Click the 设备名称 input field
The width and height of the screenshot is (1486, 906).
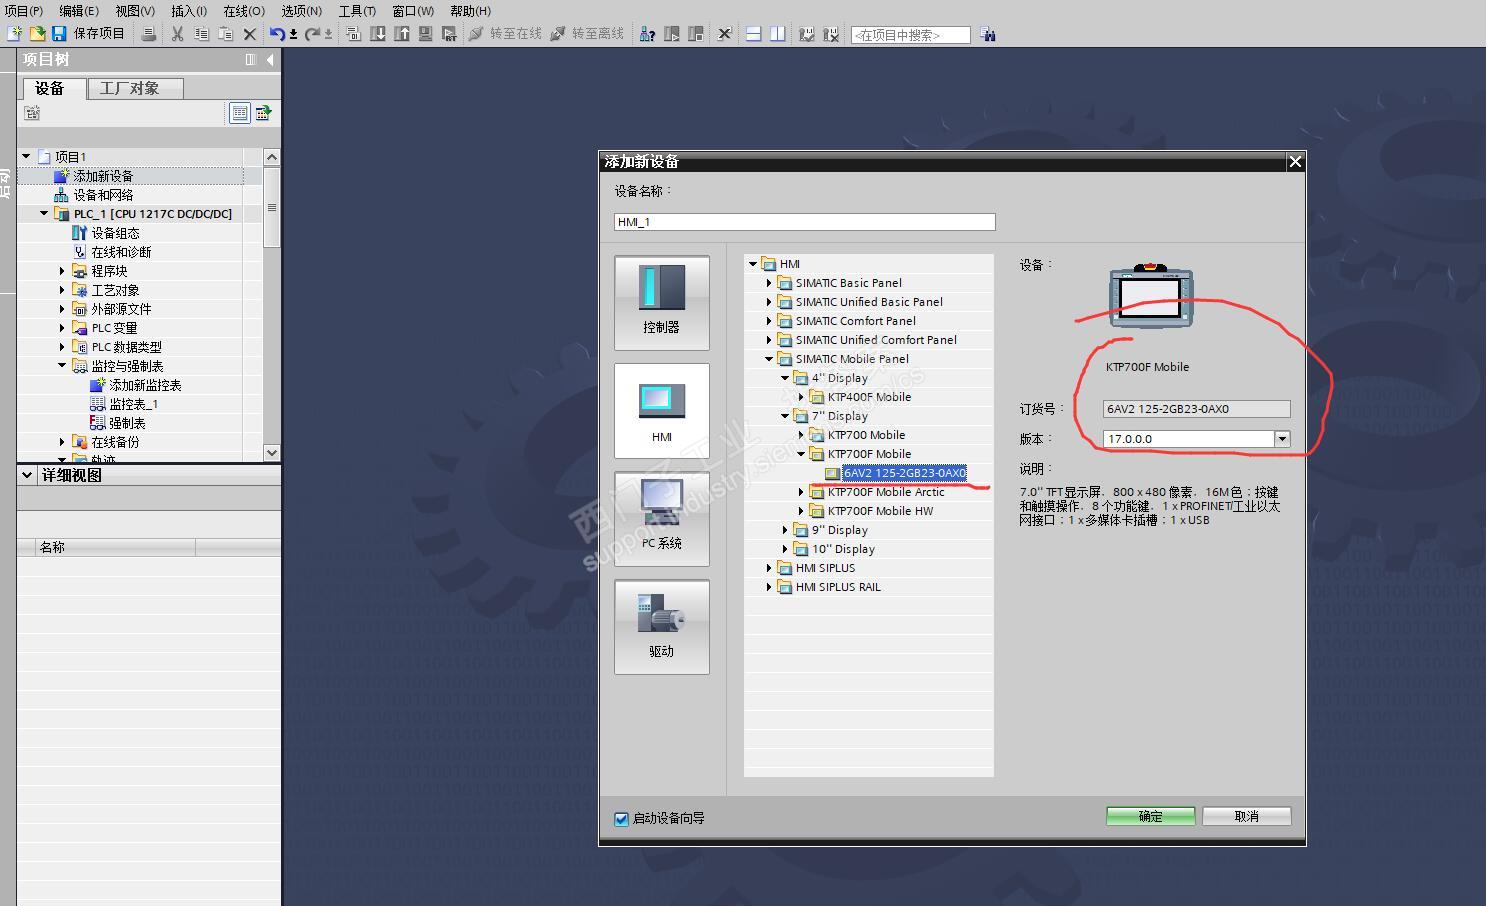pyautogui.click(x=805, y=222)
